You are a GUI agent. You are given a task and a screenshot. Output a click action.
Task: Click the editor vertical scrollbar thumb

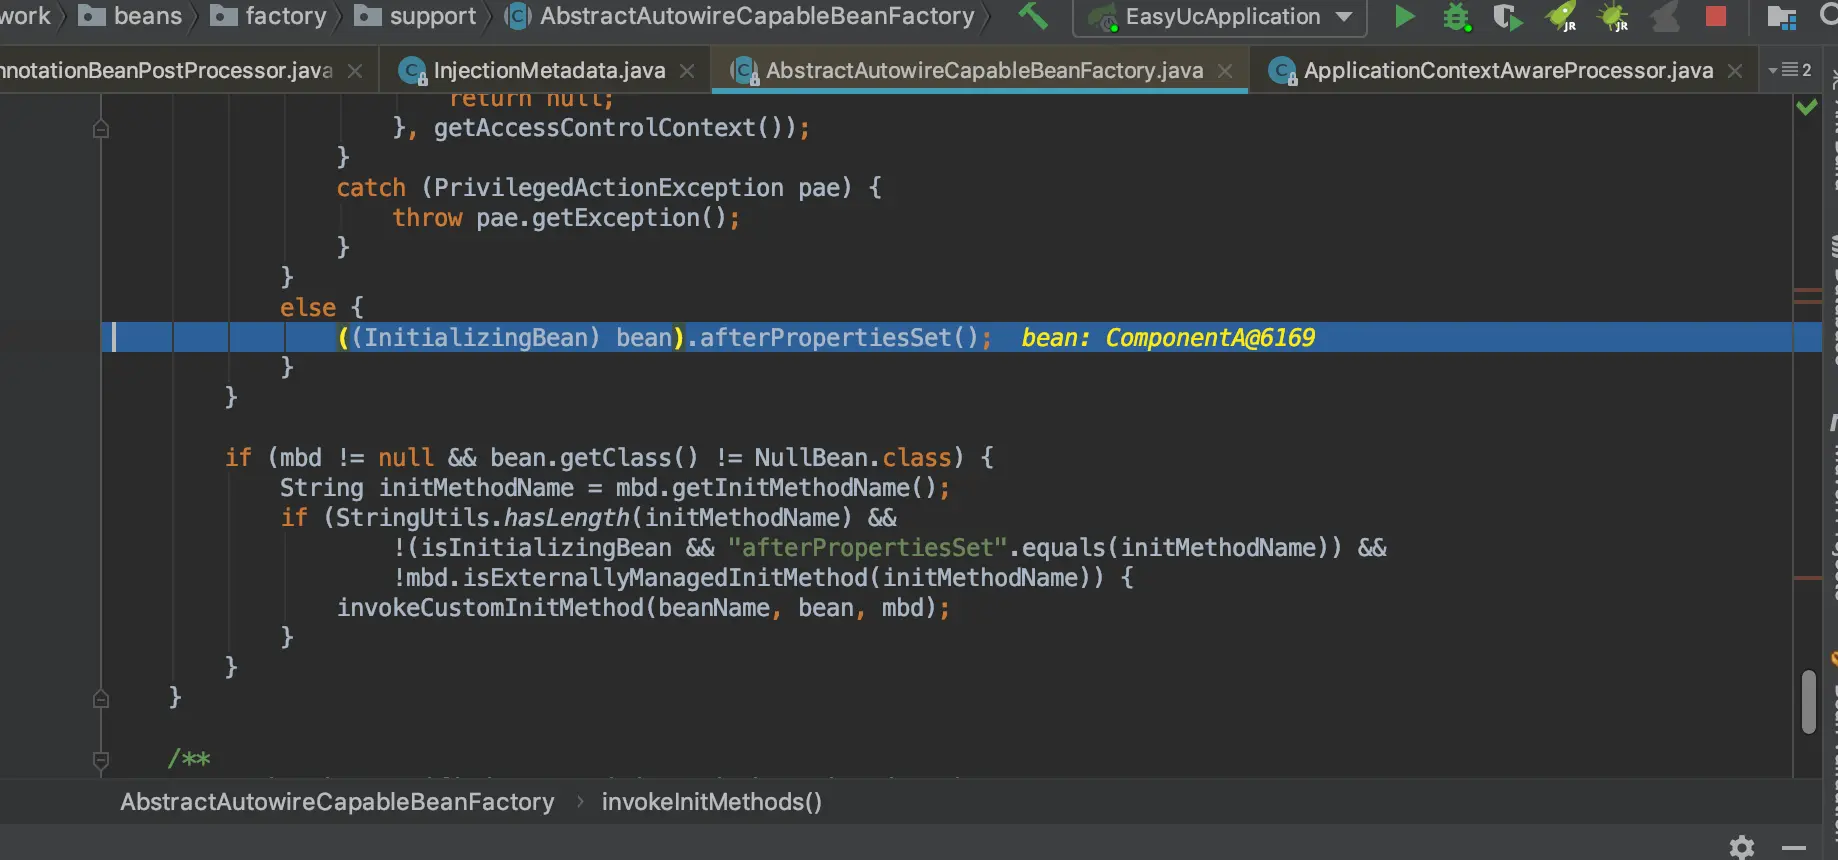(1808, 702)
